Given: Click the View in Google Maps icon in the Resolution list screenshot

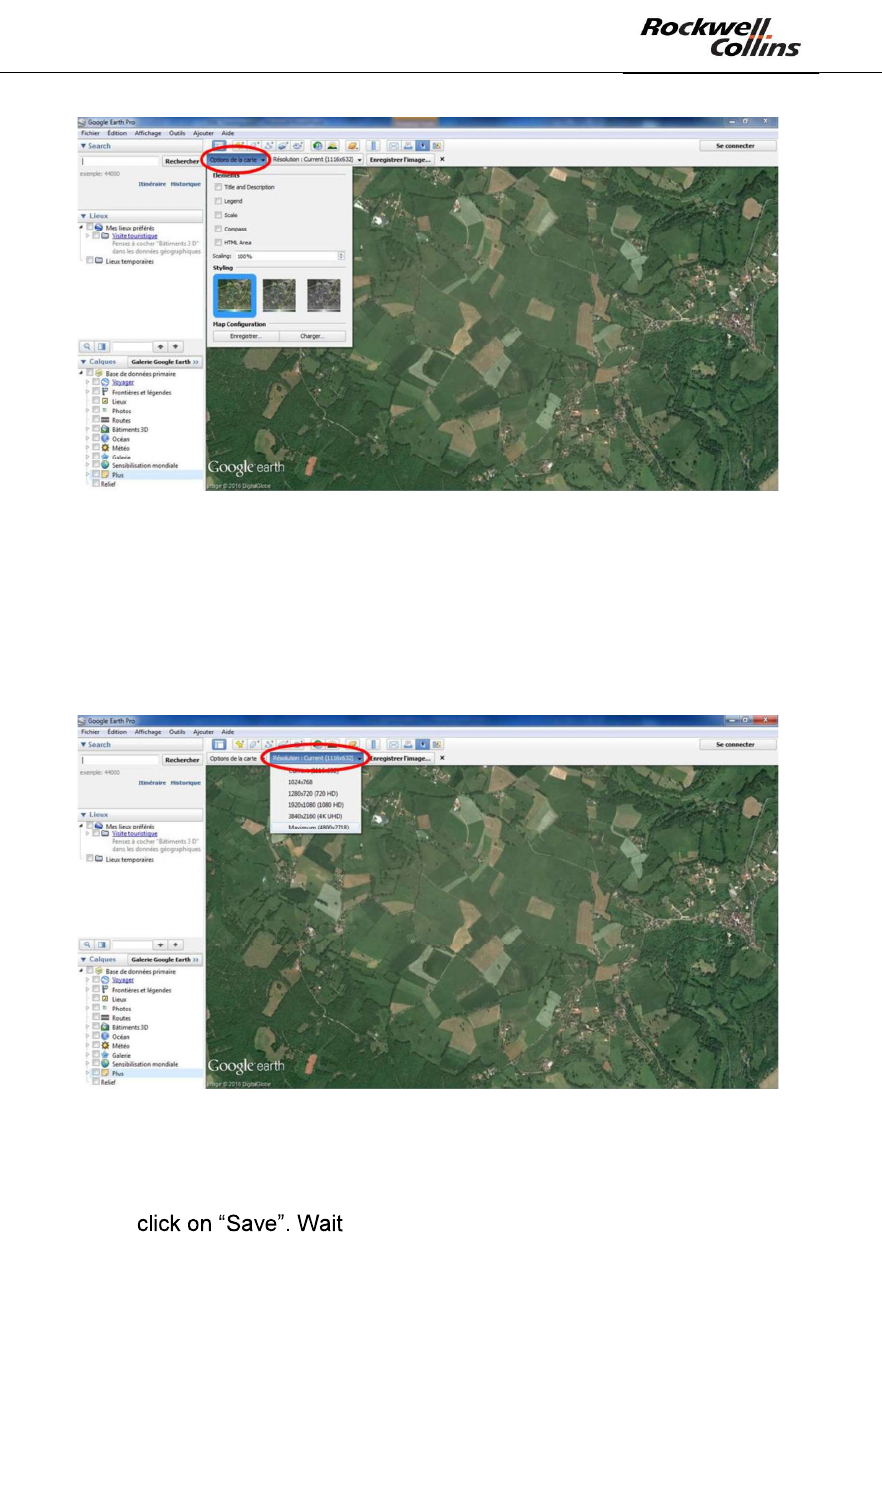Looking at the screenshot, I should (436, 744).
